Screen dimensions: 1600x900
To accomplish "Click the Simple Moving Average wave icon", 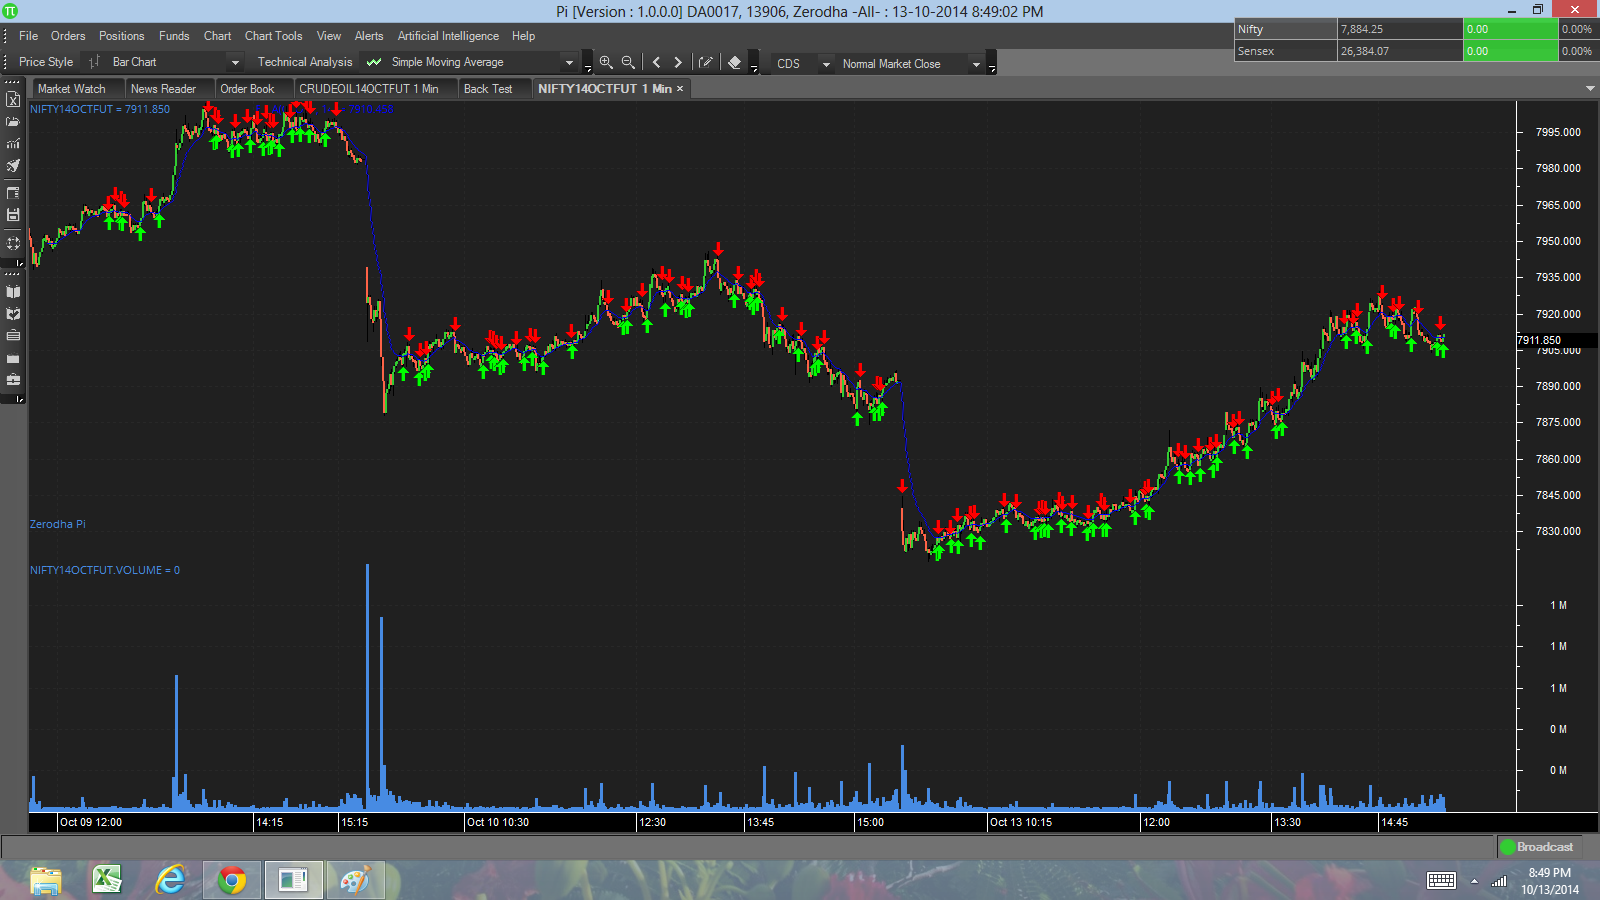I will (374, 62).
